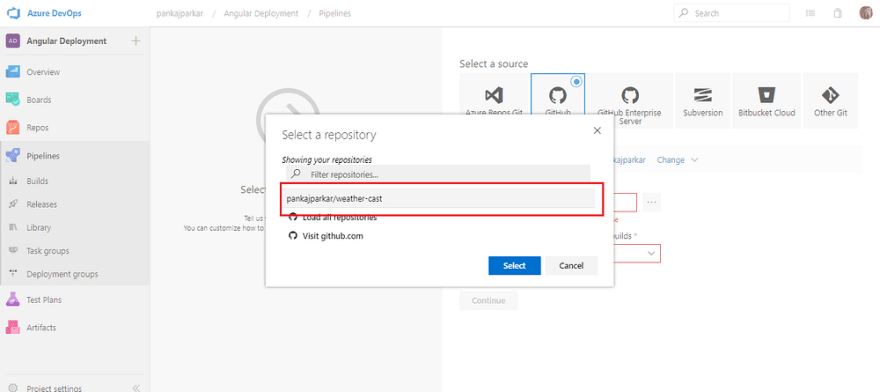The height and width of the screenshot is (392, 880).
Task: Open the marketplace bag icon in header
Action: [838, 13]
